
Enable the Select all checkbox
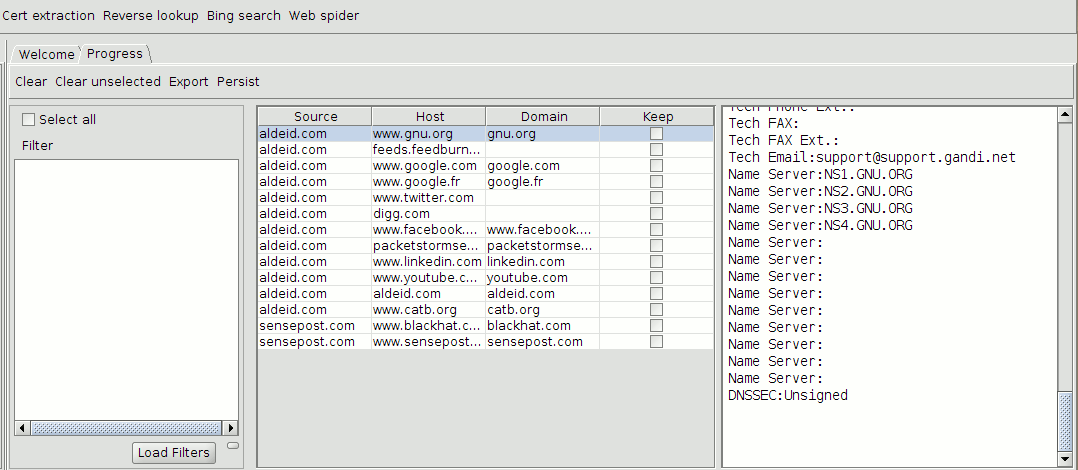click(x=28, y=120)
